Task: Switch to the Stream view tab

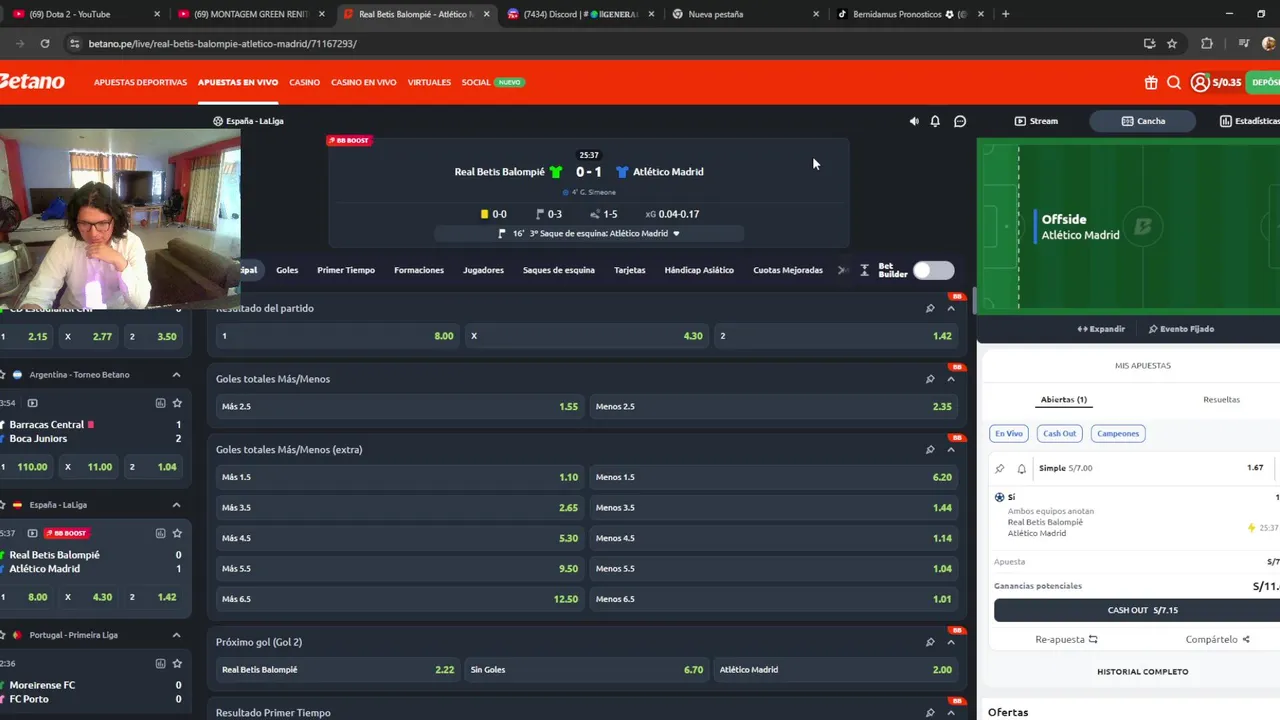Action: point(1036,121)
